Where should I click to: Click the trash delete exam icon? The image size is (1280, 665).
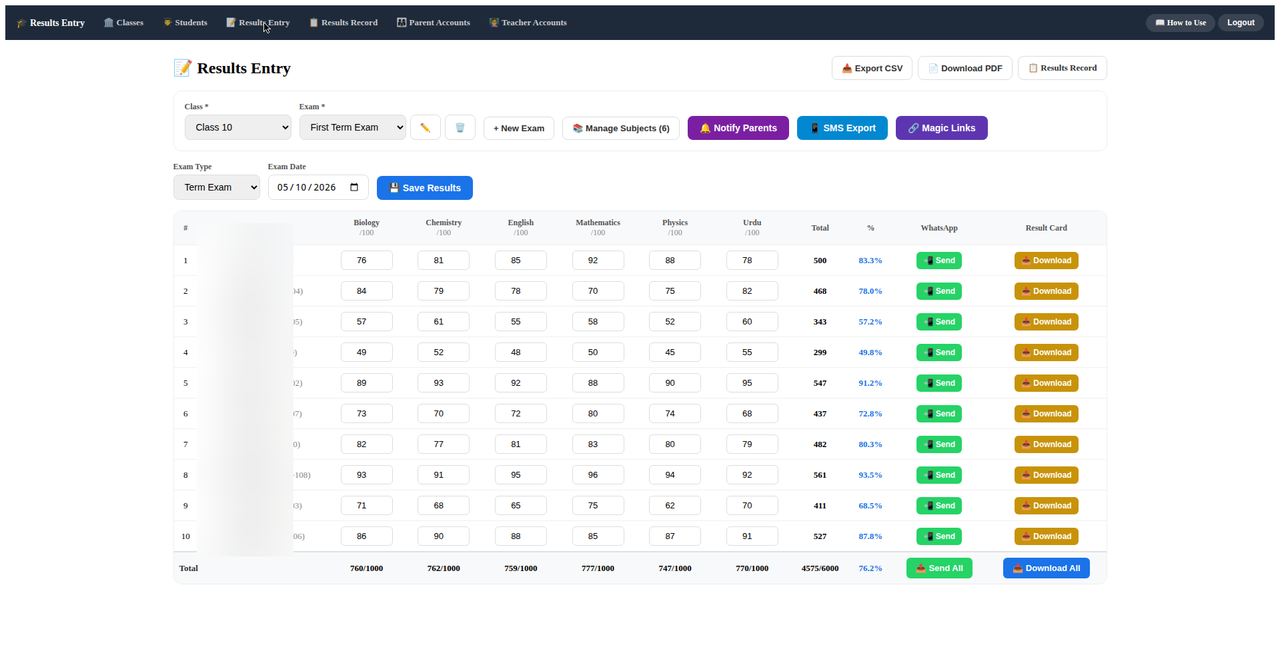click(x=460, y=128)
